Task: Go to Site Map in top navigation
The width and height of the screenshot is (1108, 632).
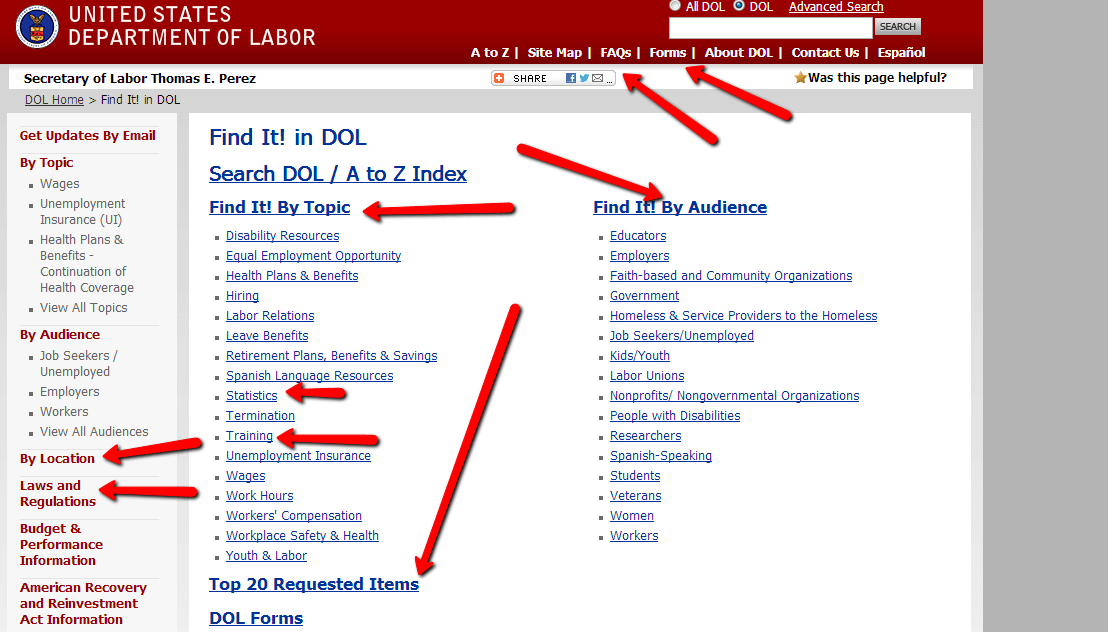Action: [554, 53]
